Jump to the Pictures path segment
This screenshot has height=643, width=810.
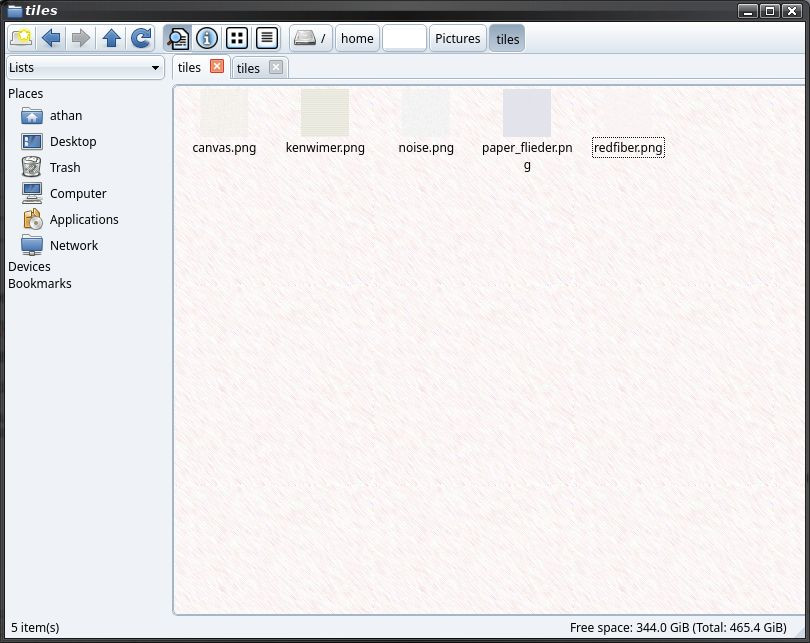(x=458, y=38)
